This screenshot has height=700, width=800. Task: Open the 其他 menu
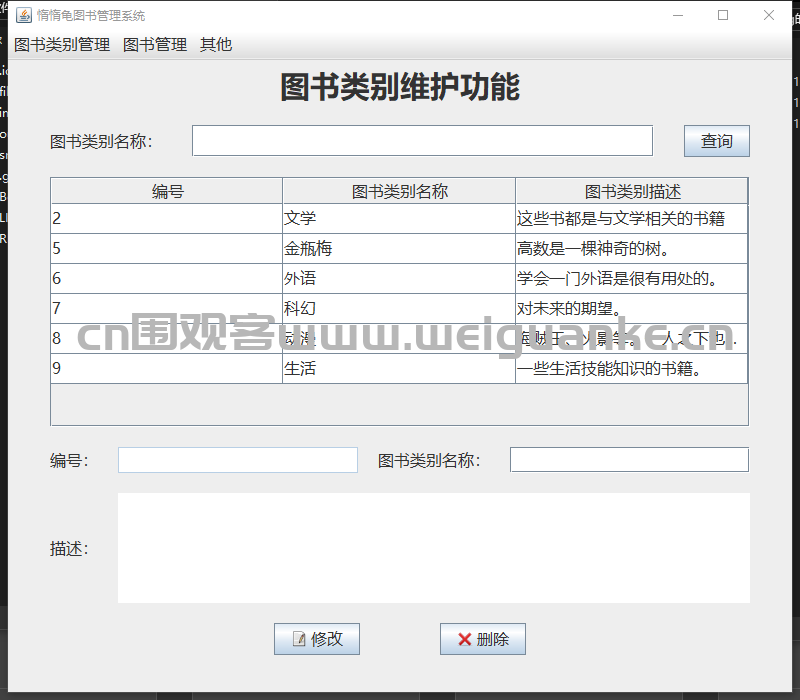[216, 44]
